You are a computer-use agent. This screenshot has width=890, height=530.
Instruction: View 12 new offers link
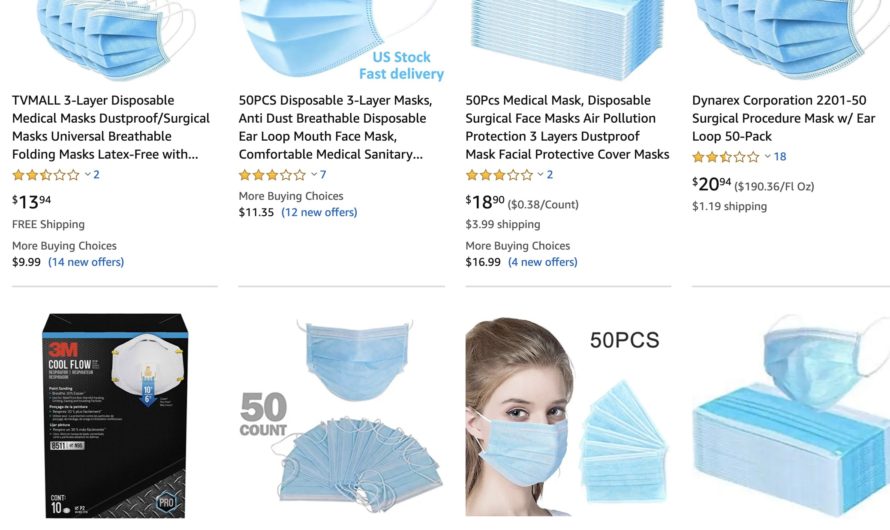[x=320, y=212]
